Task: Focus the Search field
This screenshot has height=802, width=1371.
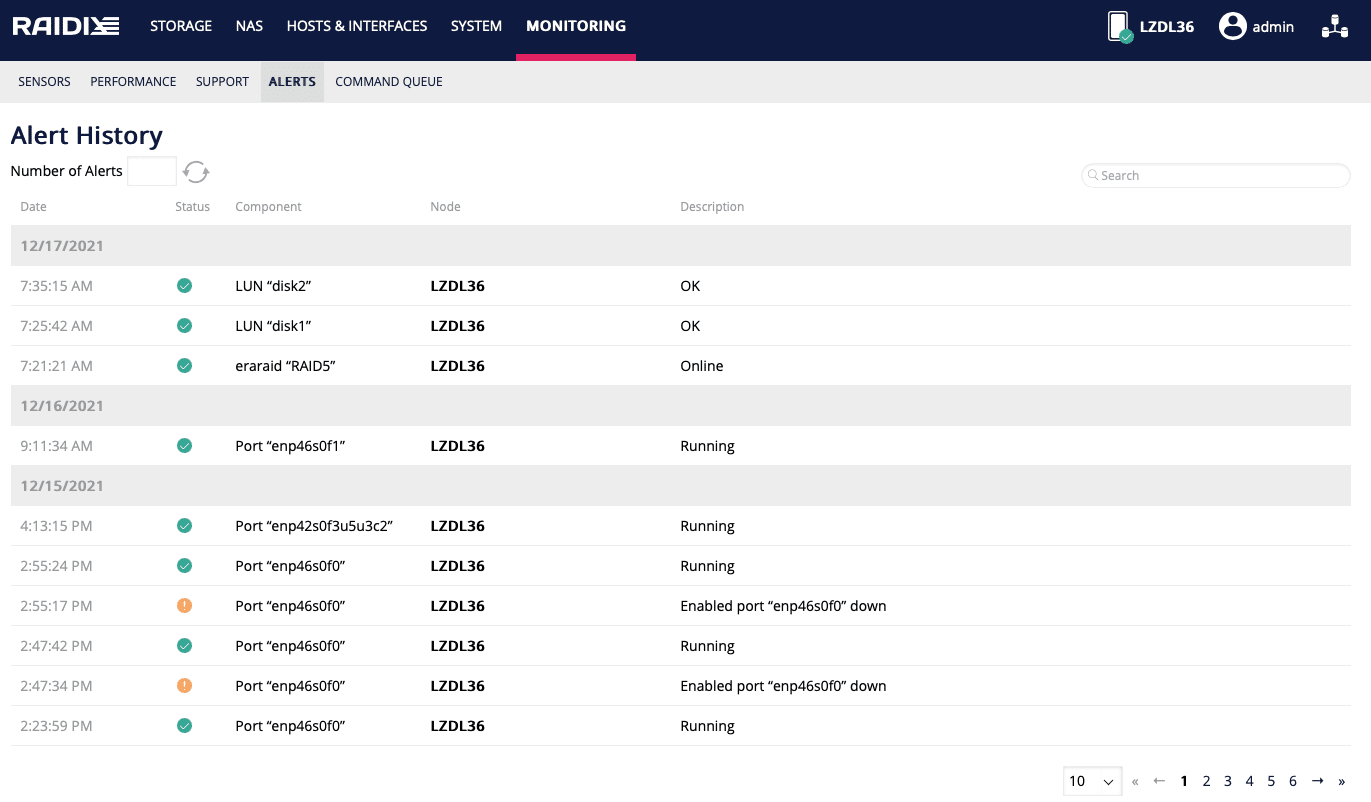Action: pos(1216,175)
